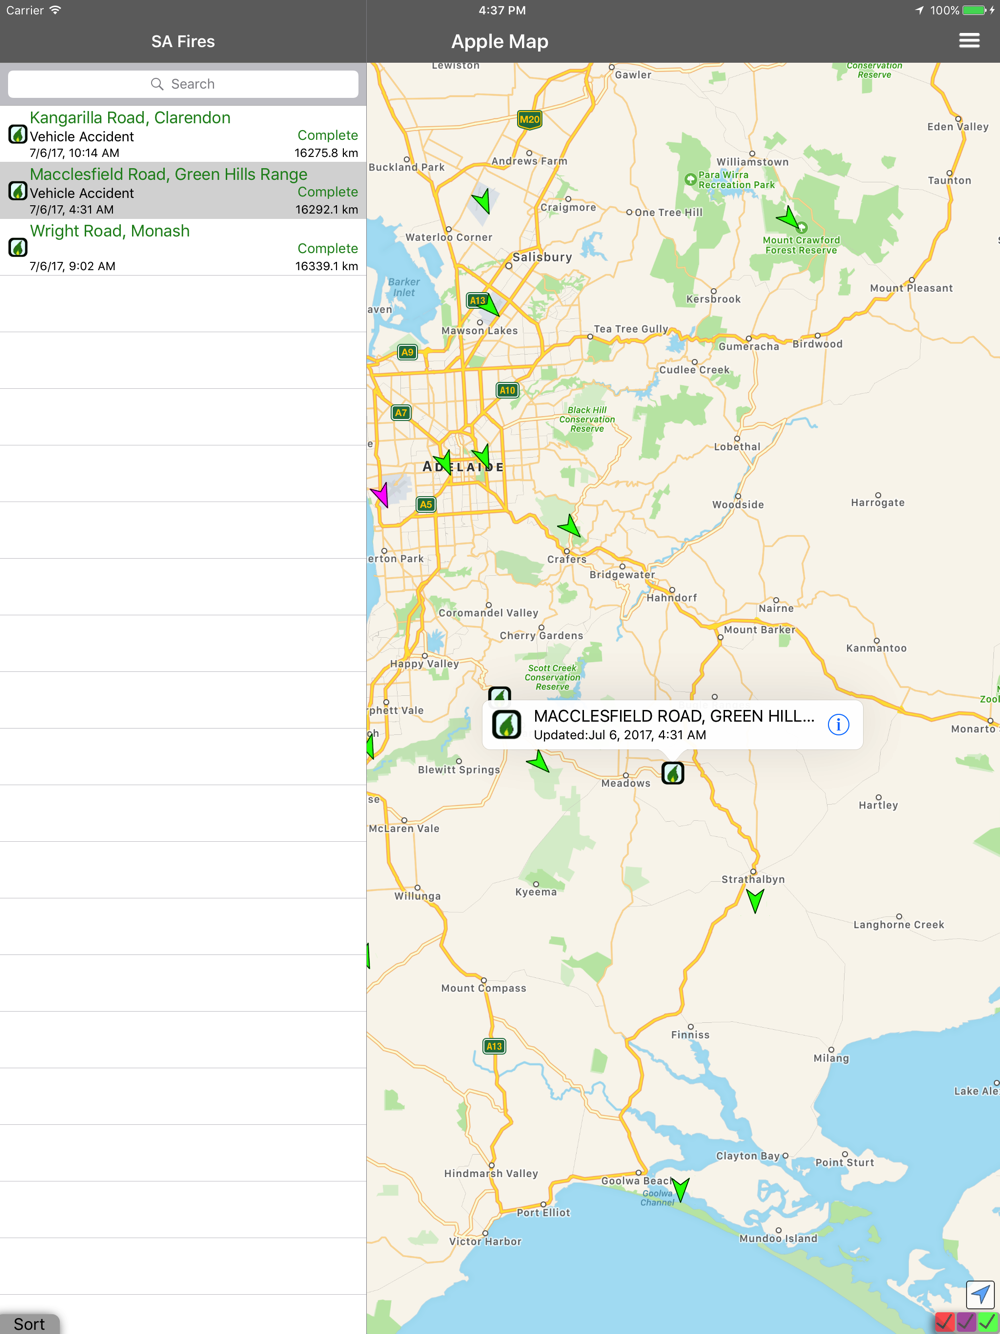Tap the 16275.8 km distance value
This screenshot has width=1000, height=1334.
(x=326, y=153)
